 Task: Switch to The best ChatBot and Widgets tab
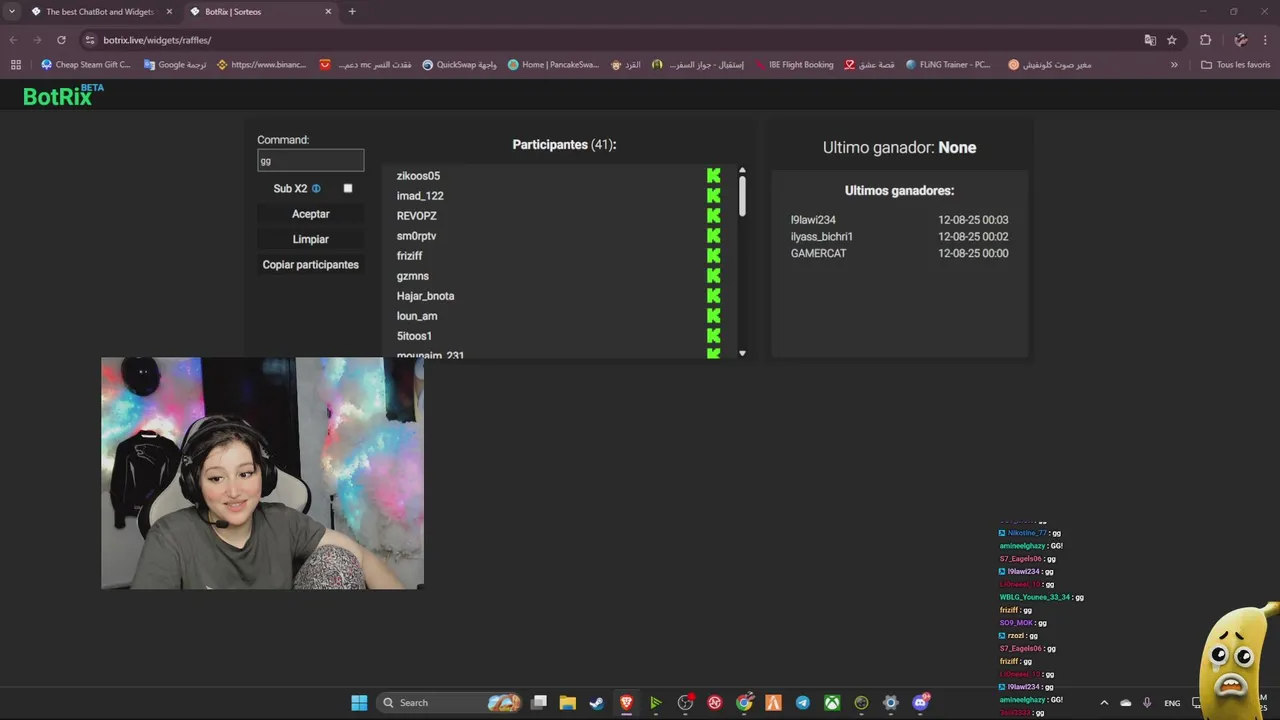point(101,12)
